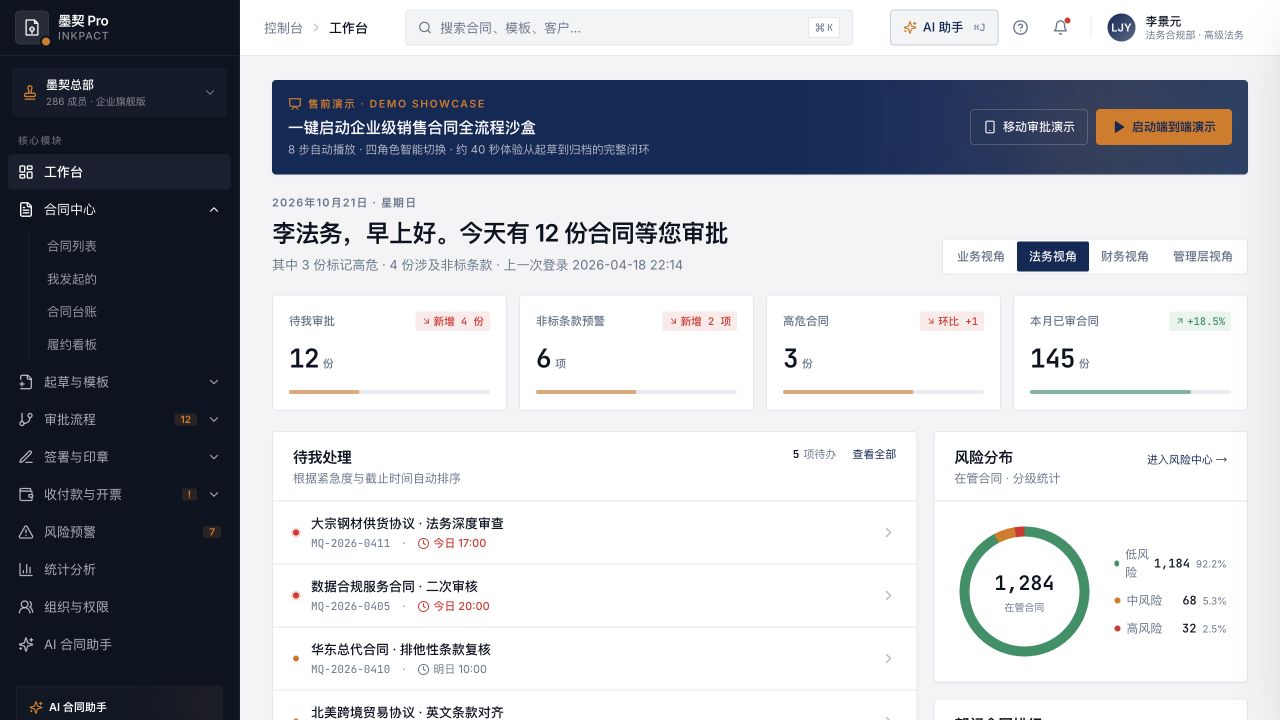The width and height of the screenshot is (1280, 720).
Task: Switch to 业务视角 tab
Action: pos(981,256)
